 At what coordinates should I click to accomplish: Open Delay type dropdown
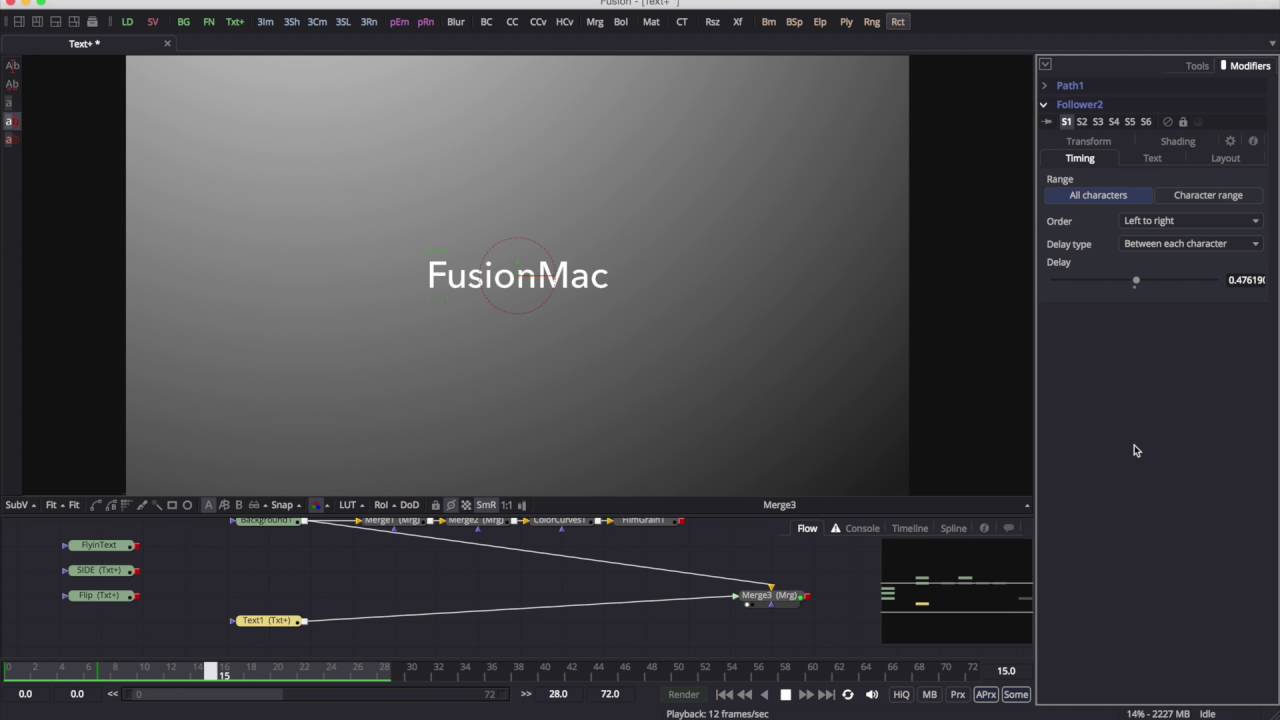[1191, 244]
